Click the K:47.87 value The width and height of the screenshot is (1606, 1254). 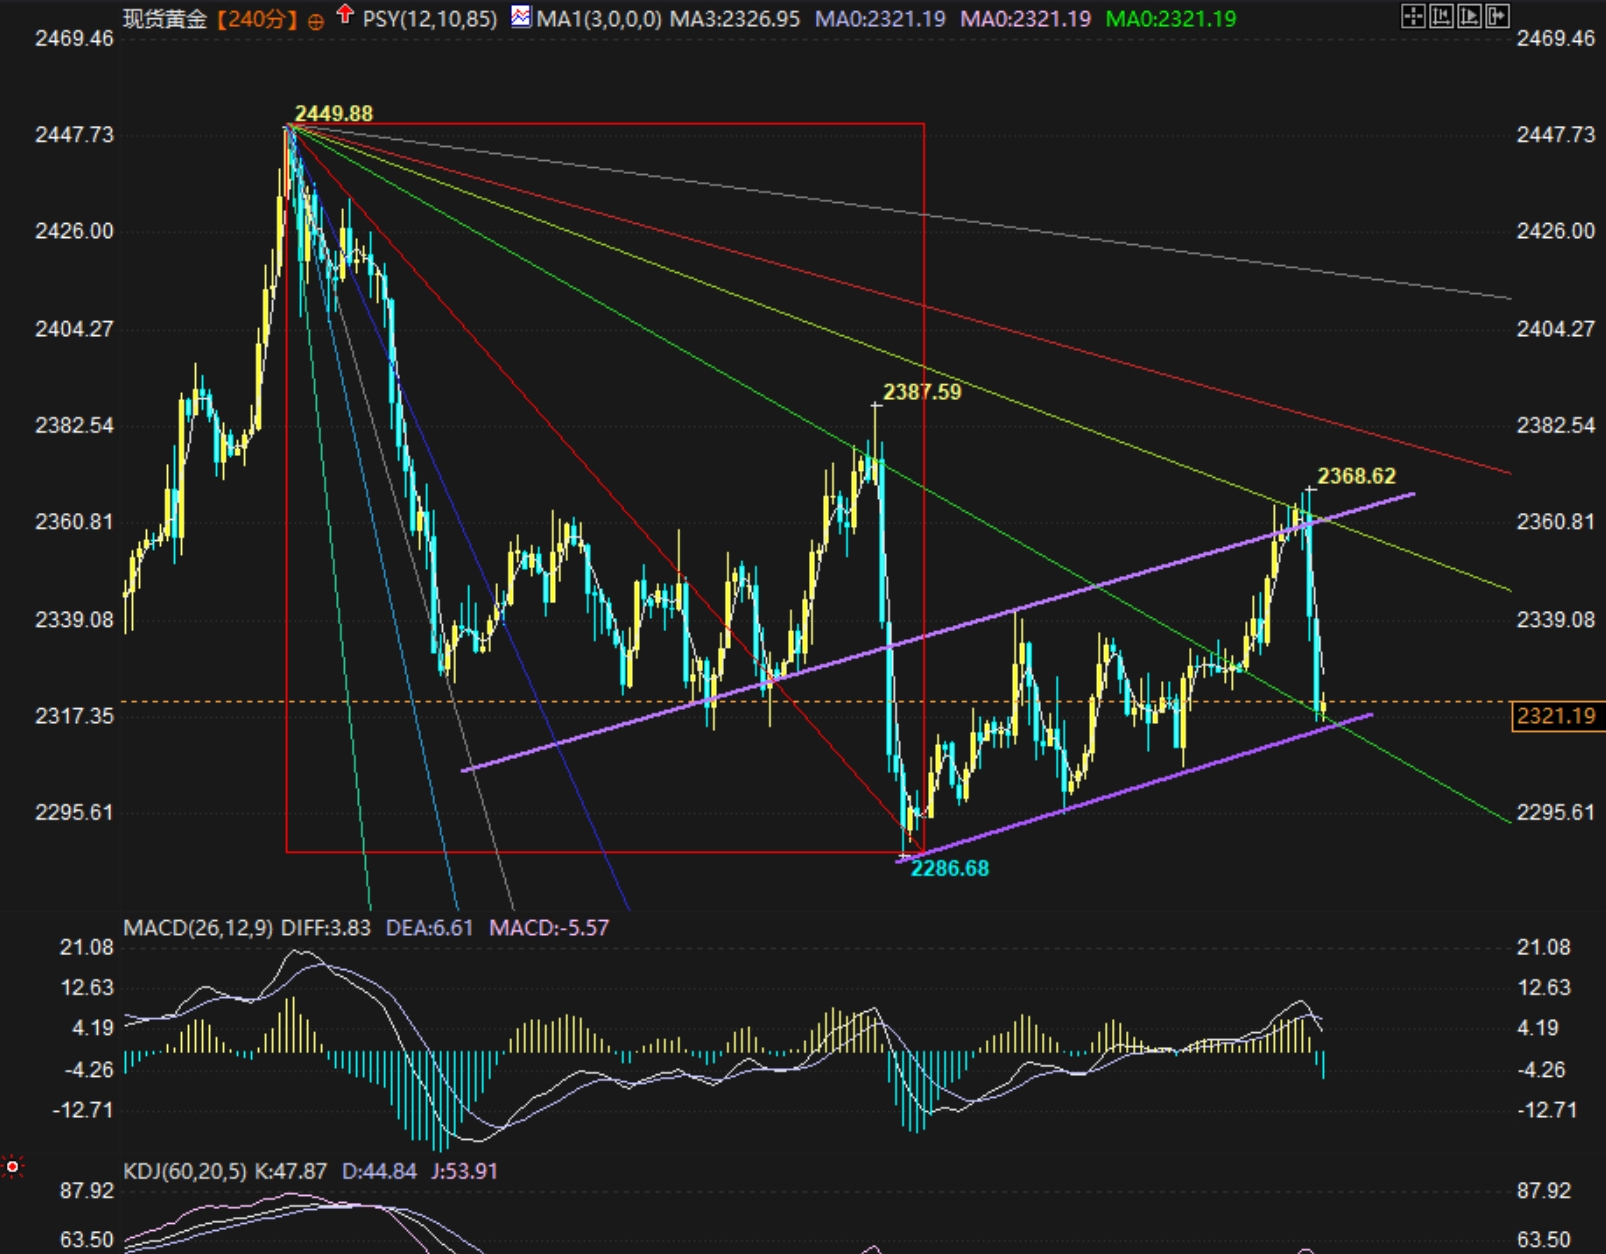click(291, 1171)
